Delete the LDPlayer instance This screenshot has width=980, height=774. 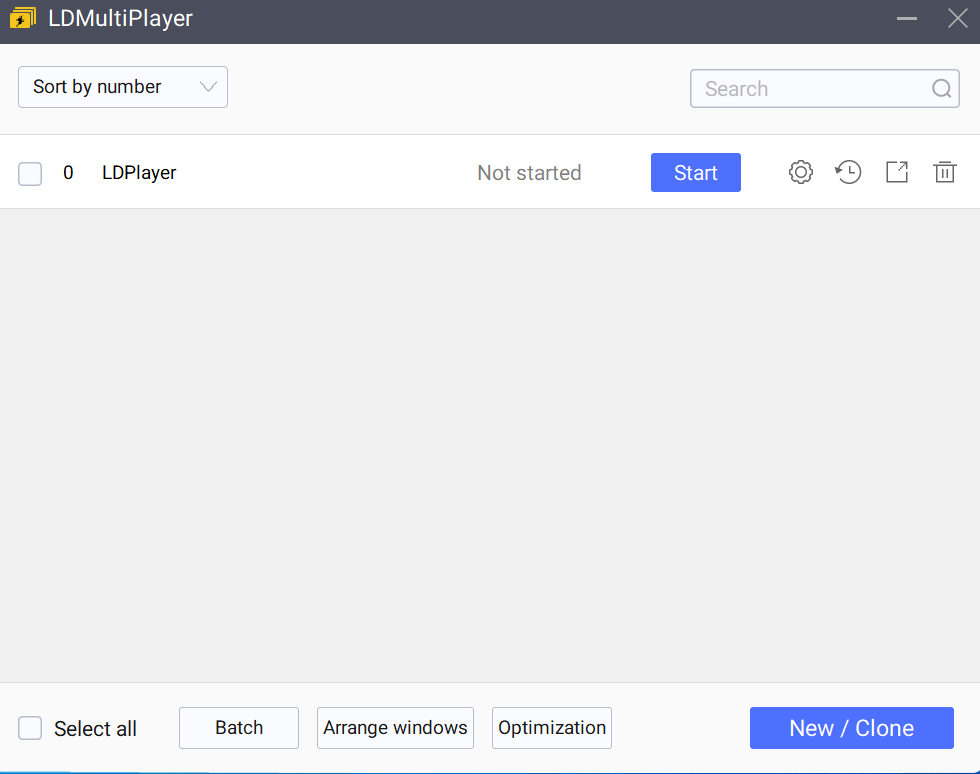[944, 172]
